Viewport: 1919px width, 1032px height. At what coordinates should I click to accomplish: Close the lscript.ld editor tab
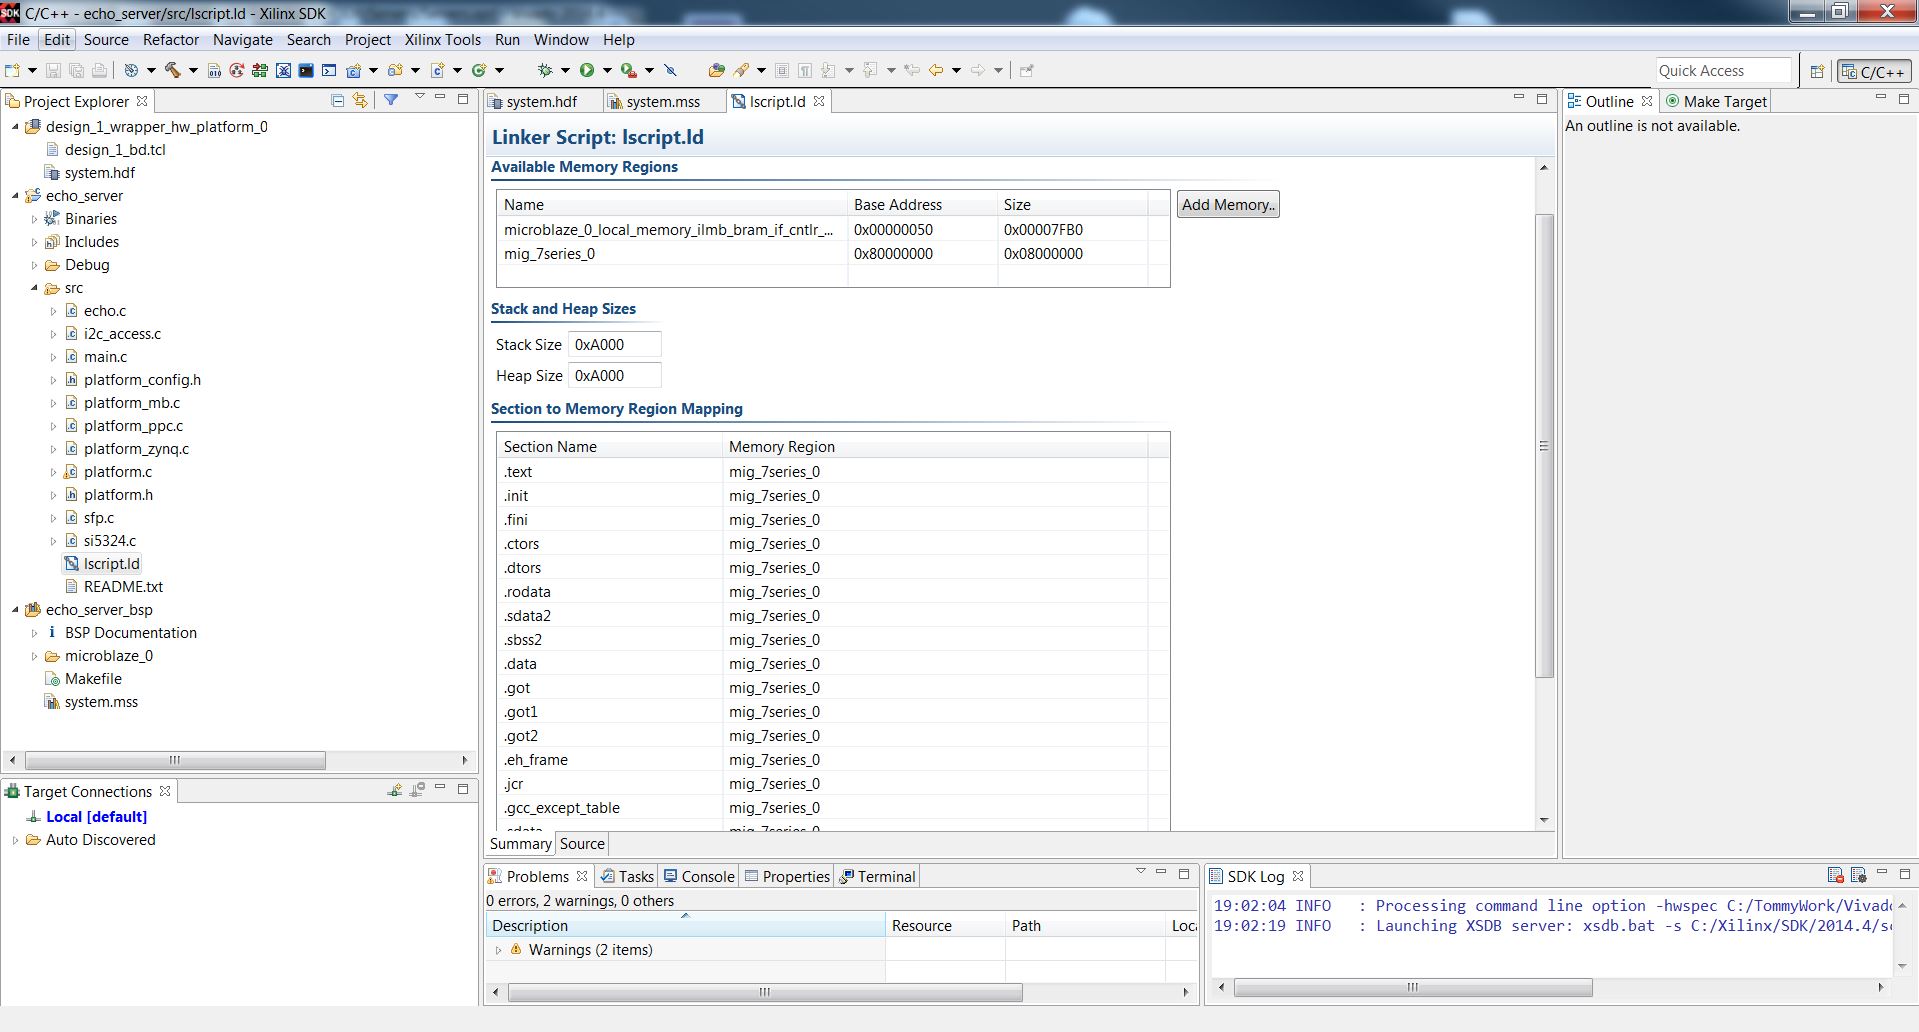tap(819, 101)
